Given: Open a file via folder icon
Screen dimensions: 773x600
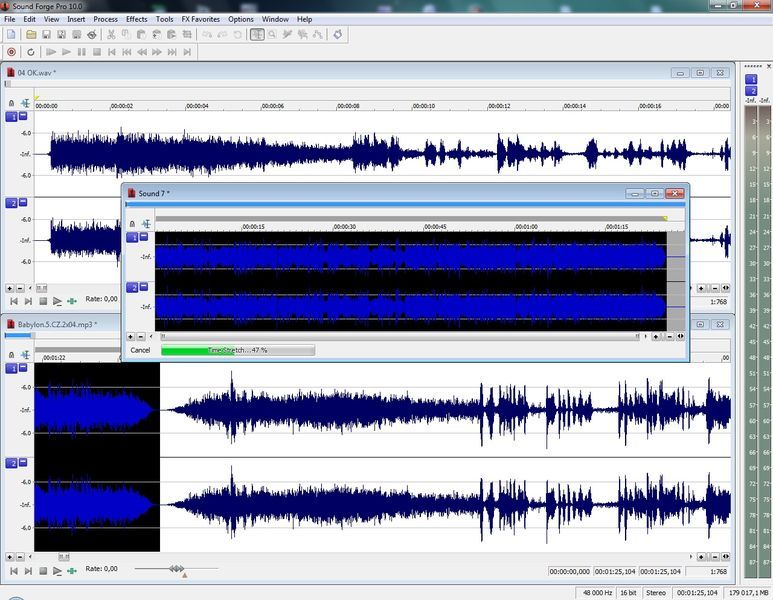Looking at the screenshot, I should coord(31,35).
